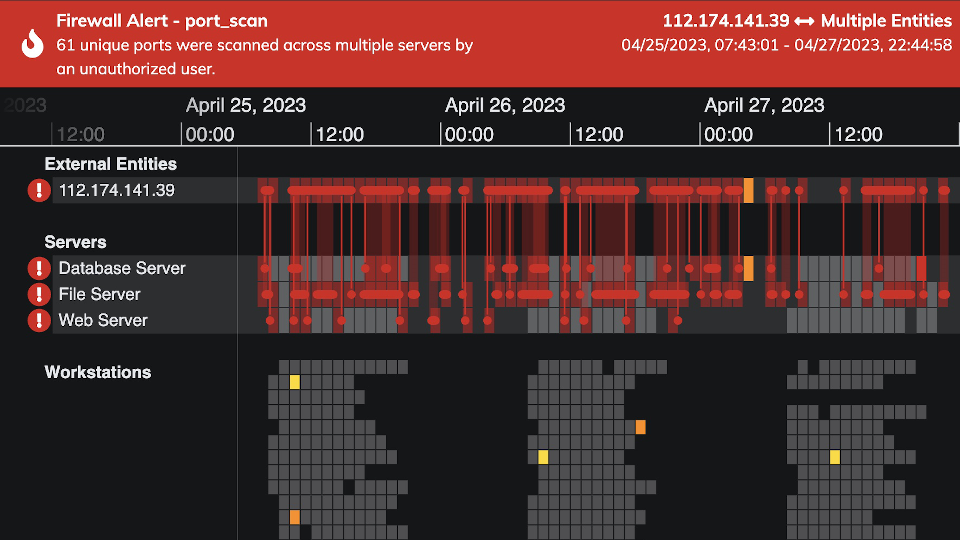Select the Database Server row label
Viewport: 960px width, 540px height.
point(122,268)
